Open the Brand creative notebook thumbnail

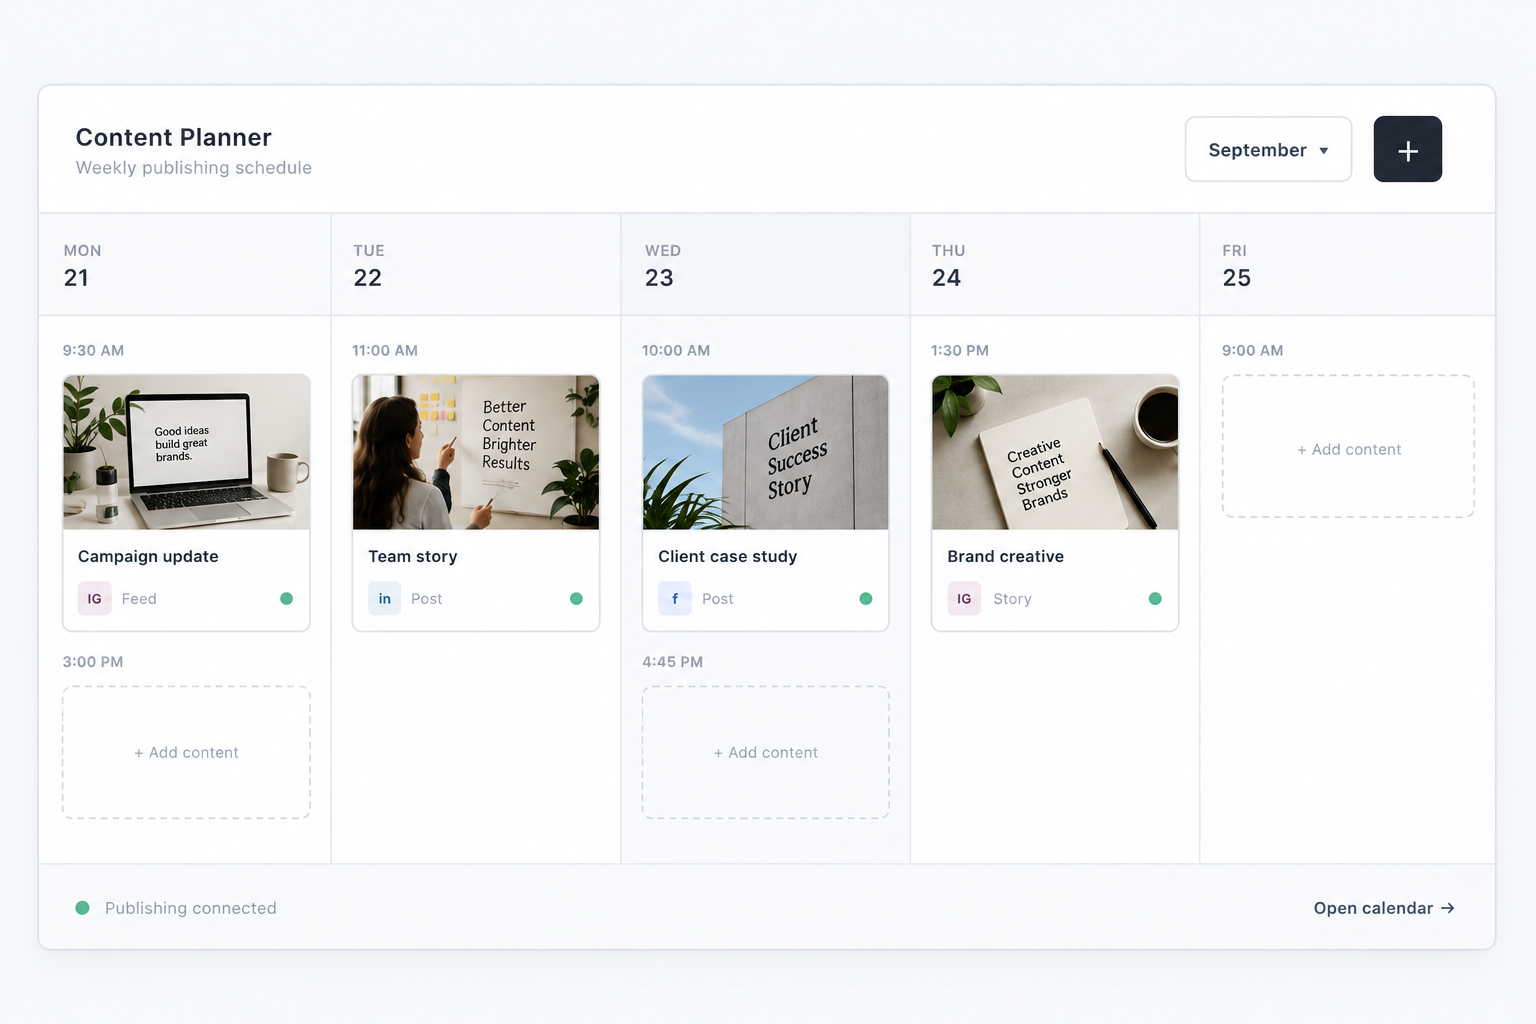point(1055,452)
